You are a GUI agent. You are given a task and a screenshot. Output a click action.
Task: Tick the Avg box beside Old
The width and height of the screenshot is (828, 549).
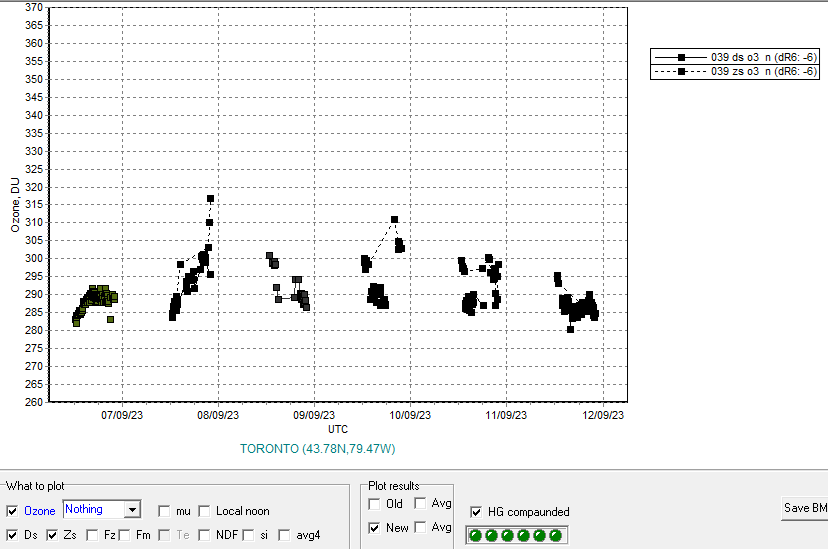(420, 504)
